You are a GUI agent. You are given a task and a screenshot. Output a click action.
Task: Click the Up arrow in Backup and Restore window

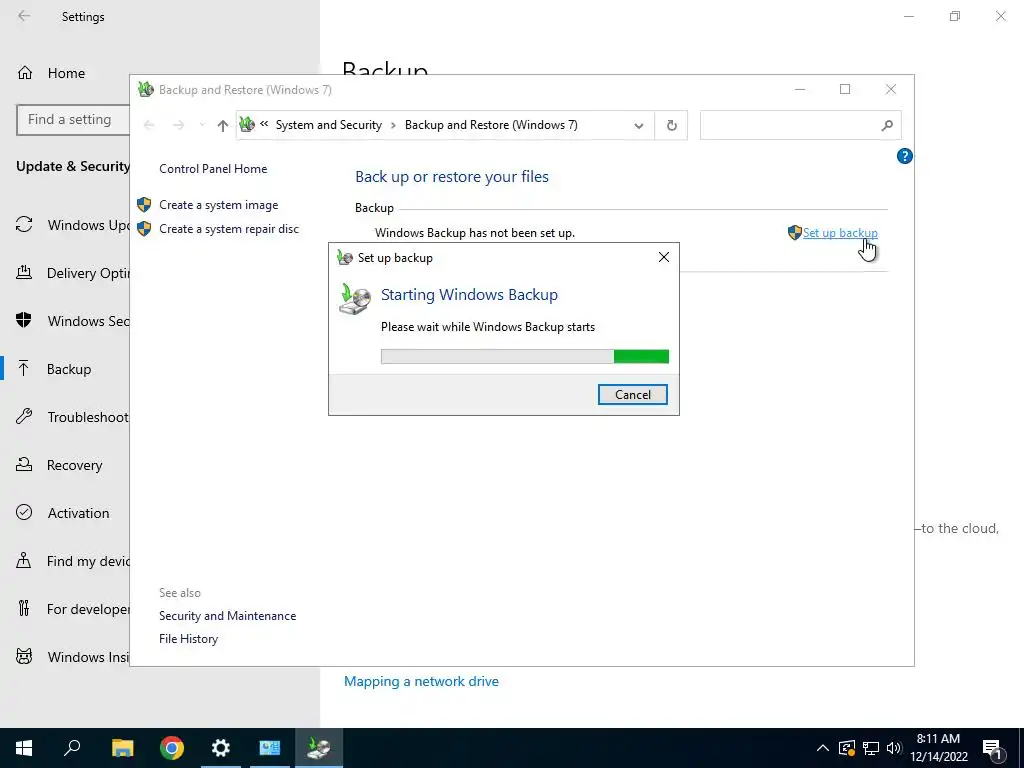[x=223, y=125]
